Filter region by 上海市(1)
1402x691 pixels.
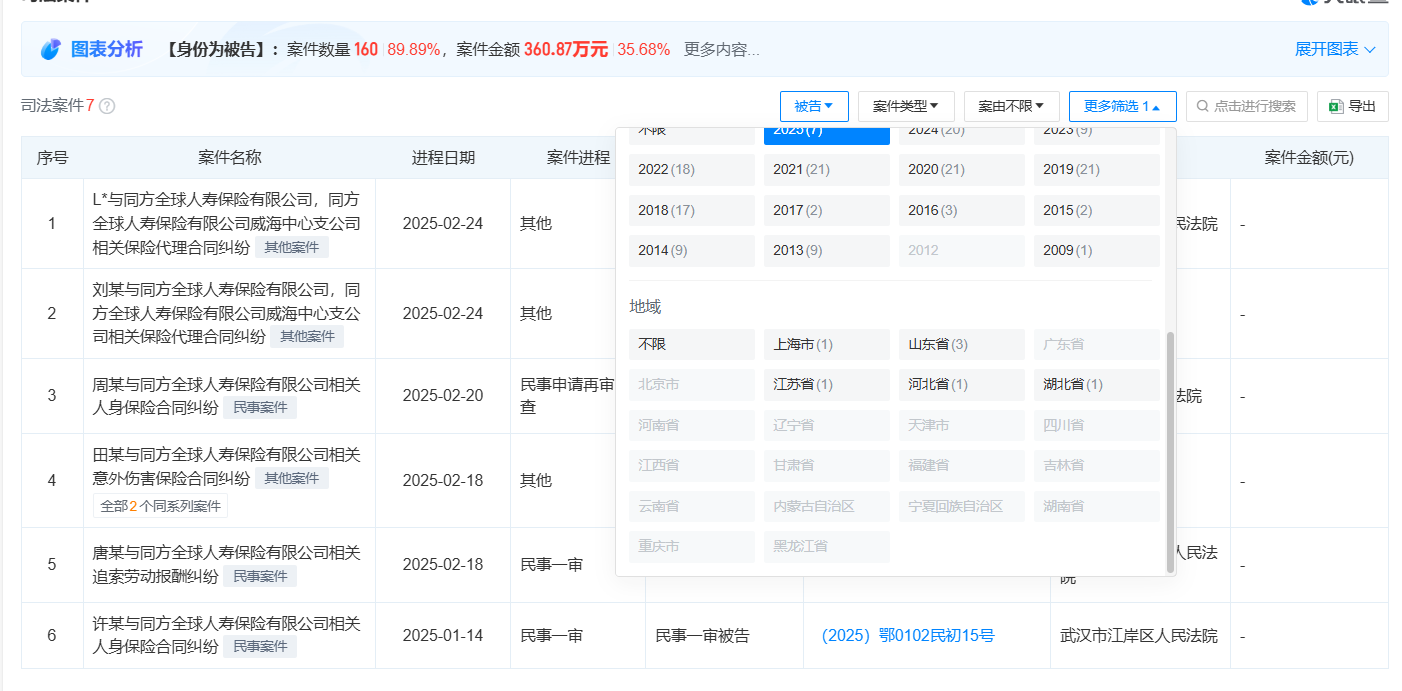pos(826,344)
